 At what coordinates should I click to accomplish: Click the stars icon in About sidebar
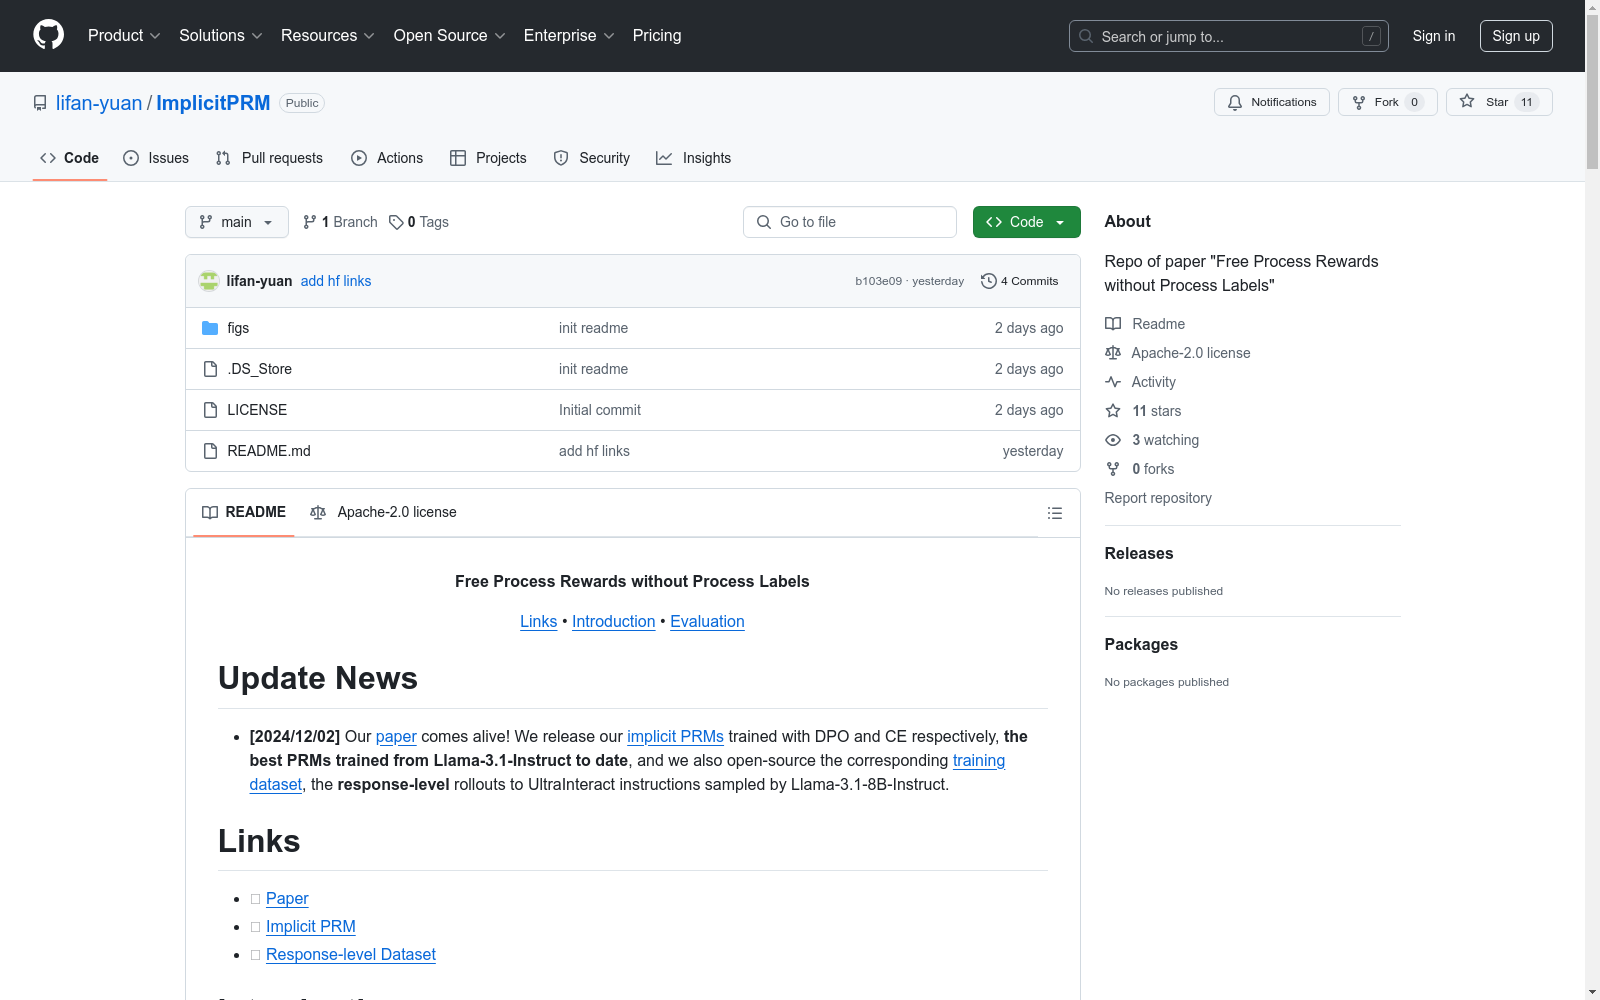(x=1113, y=411)
